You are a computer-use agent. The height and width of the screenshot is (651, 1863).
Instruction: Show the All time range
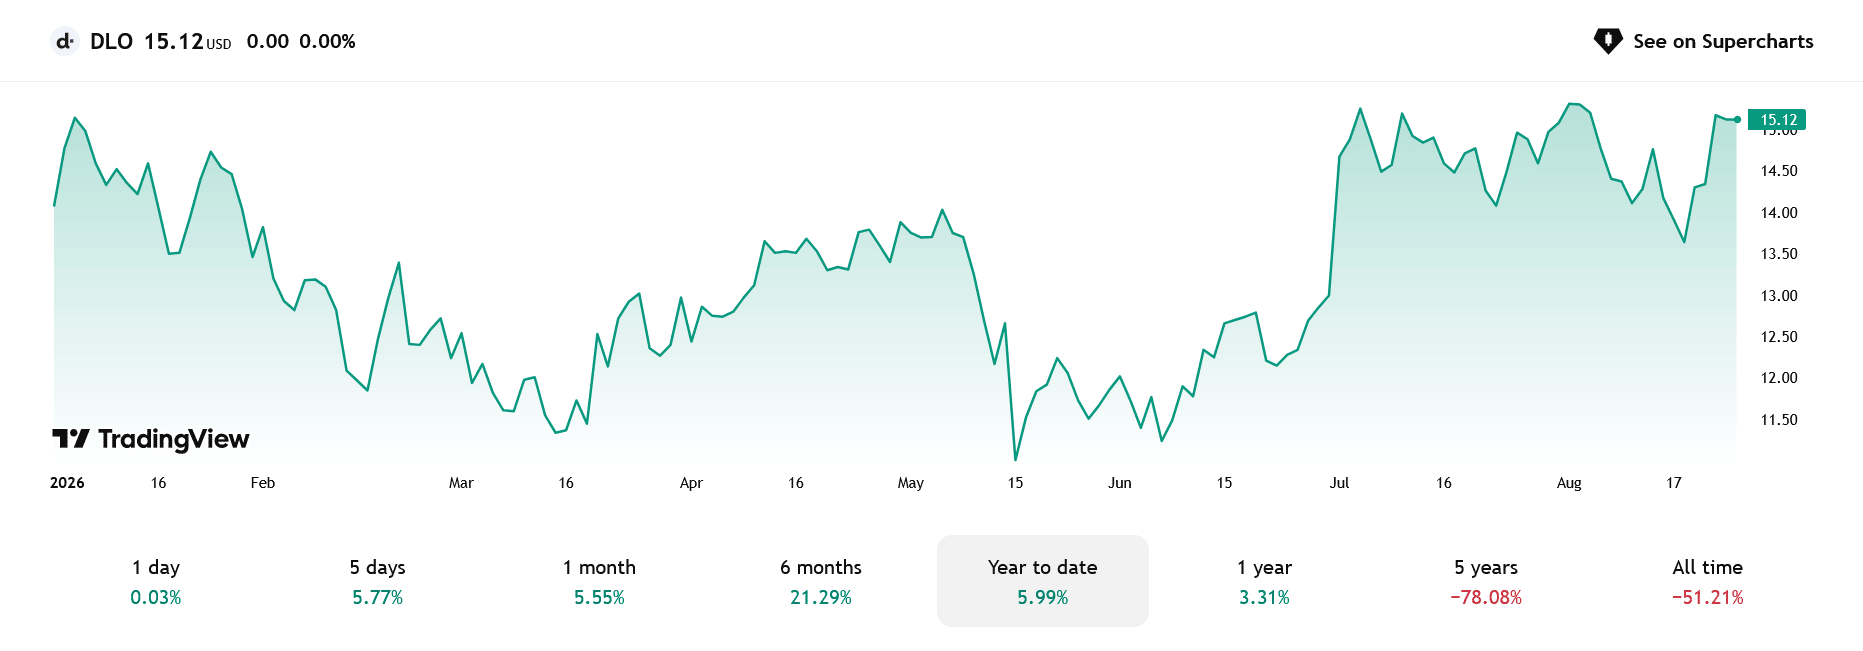coord(1708,581)
